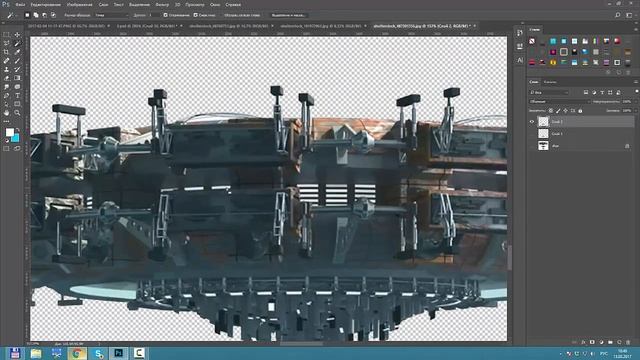
Task: Open the Окно menu
Action: tap(215, 4)
